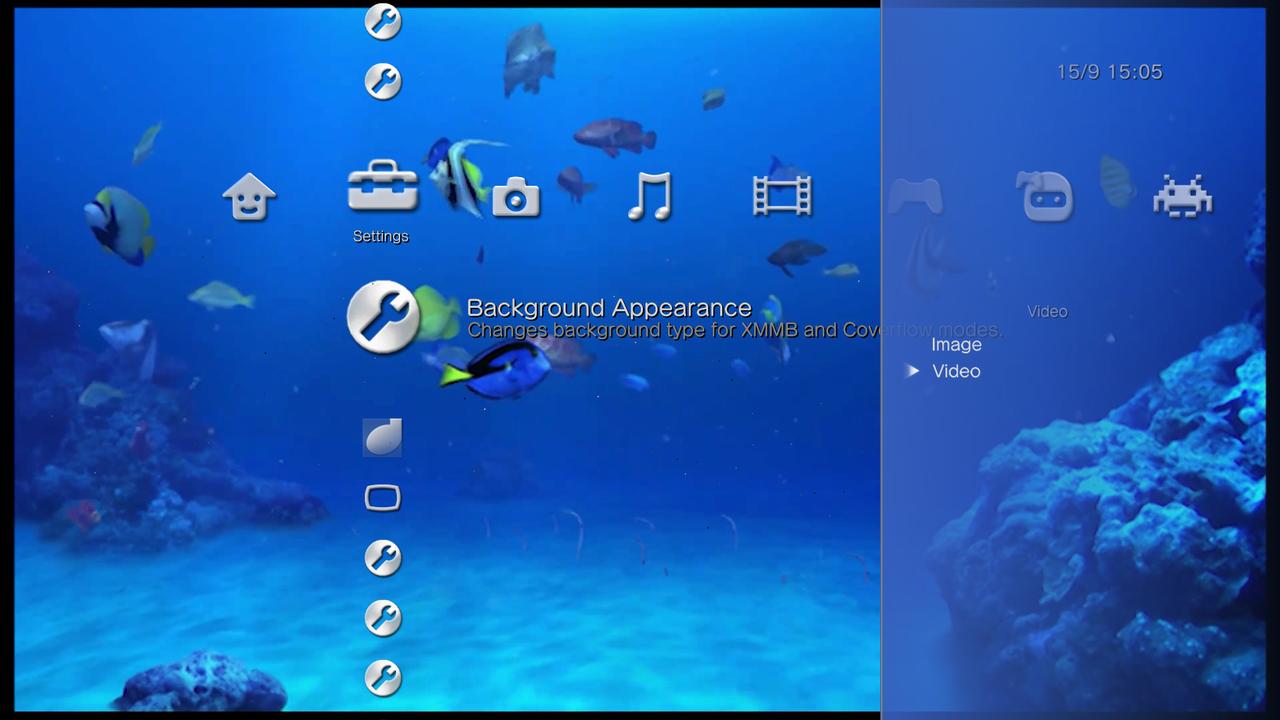
Task: Switch to the Video film strip category
Action: click(x=782, y=195)
